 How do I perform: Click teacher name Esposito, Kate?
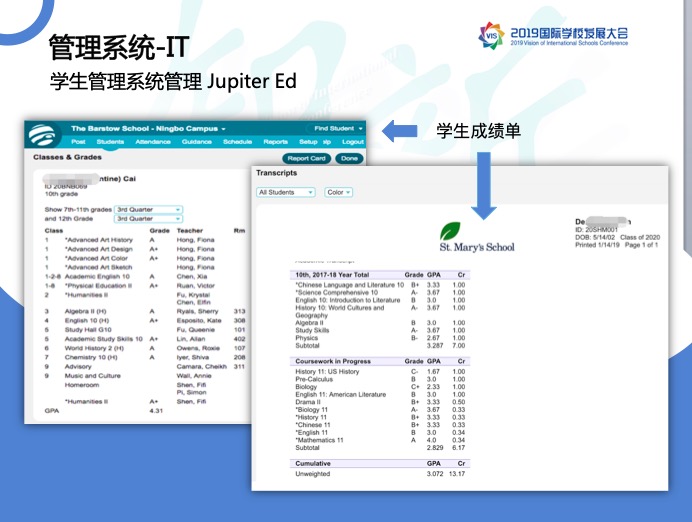(x=199, y=321)
